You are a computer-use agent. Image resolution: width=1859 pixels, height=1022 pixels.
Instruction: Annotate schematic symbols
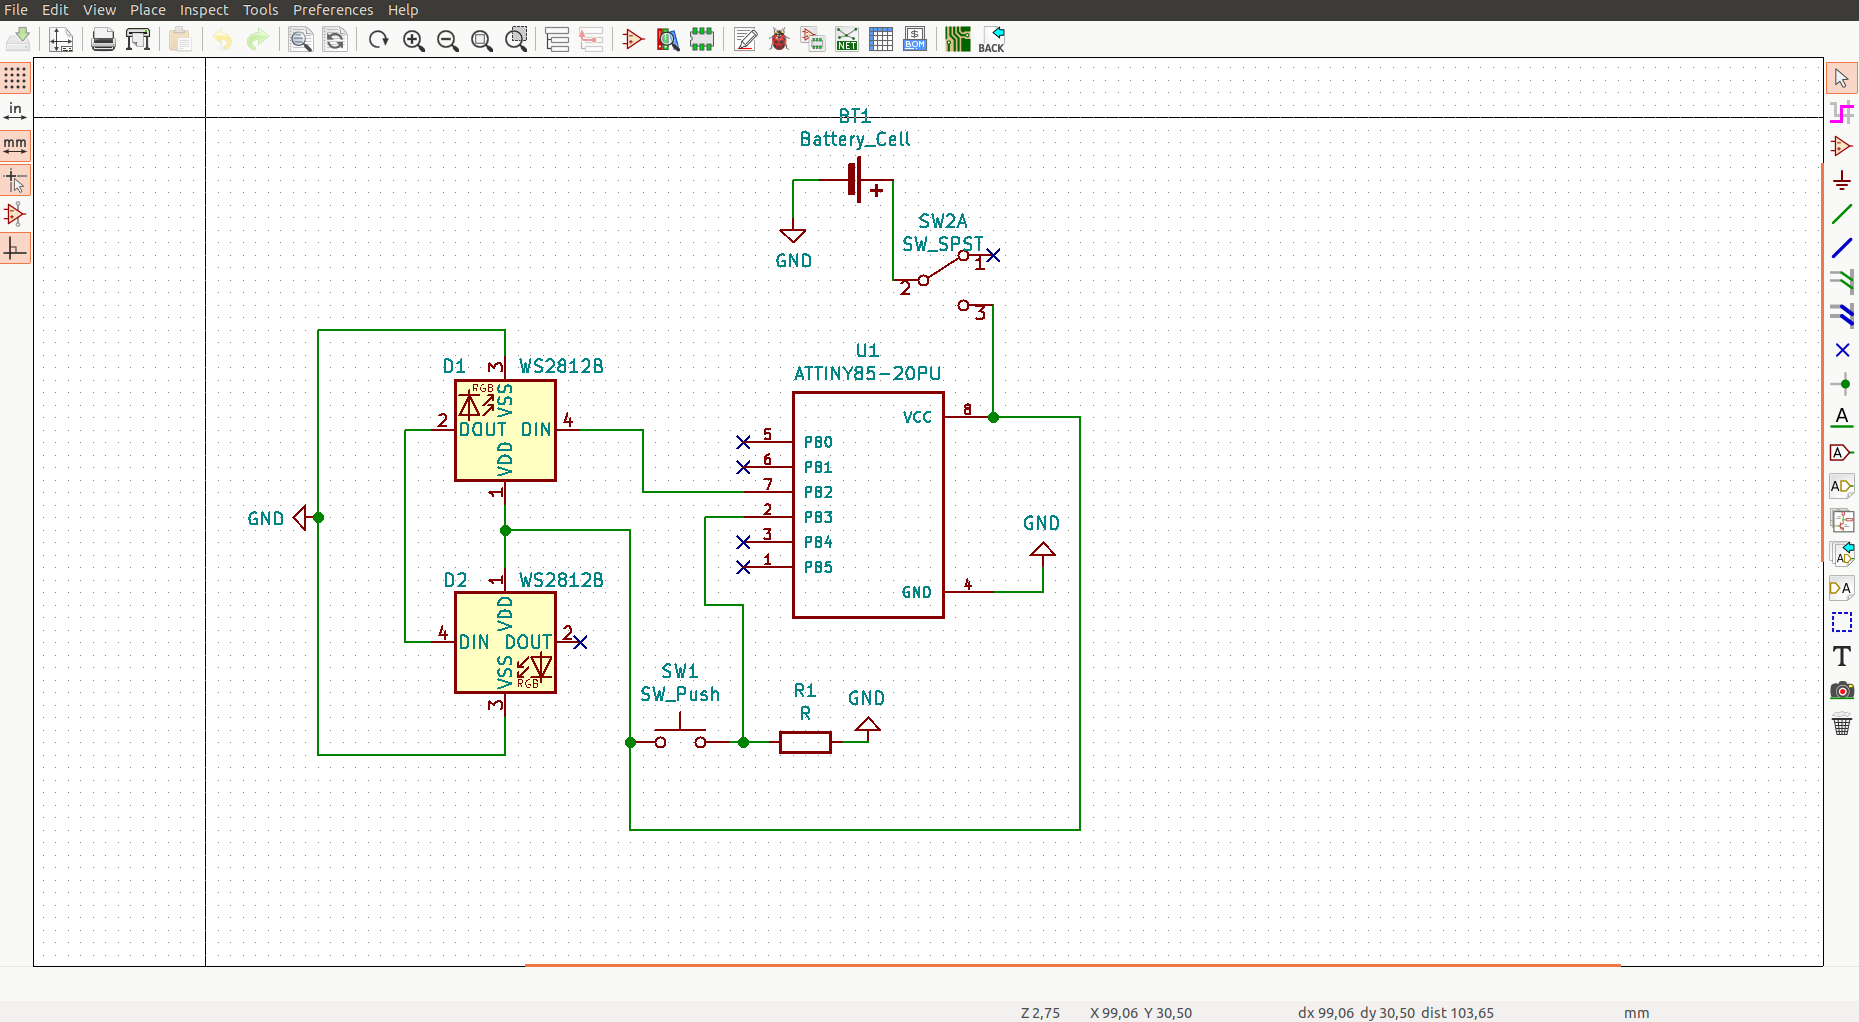coord(745,39)
